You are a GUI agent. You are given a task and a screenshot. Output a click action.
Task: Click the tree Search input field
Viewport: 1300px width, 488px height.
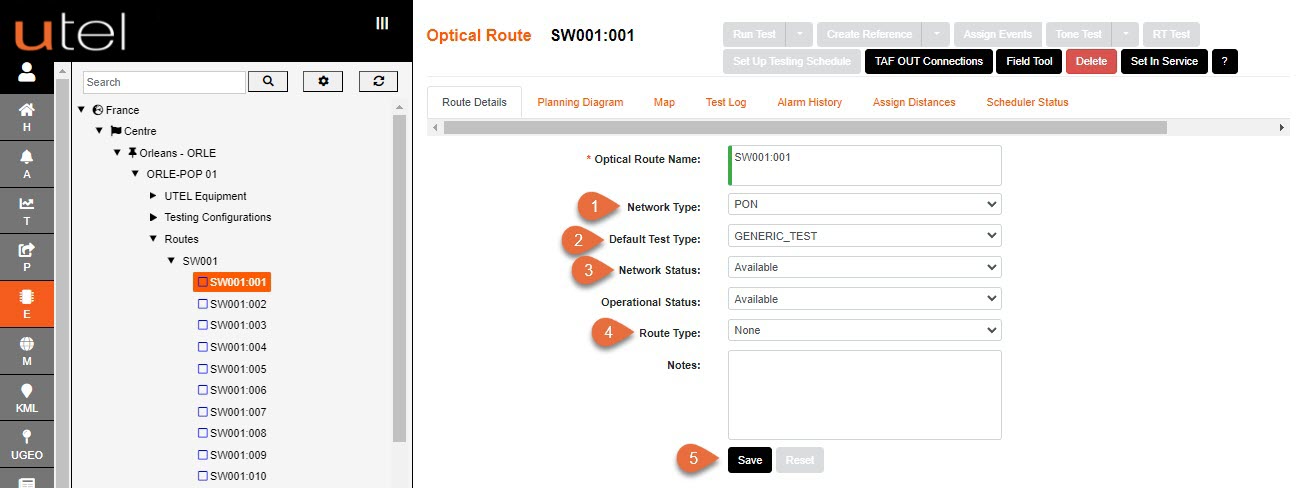tap(164, 82)
